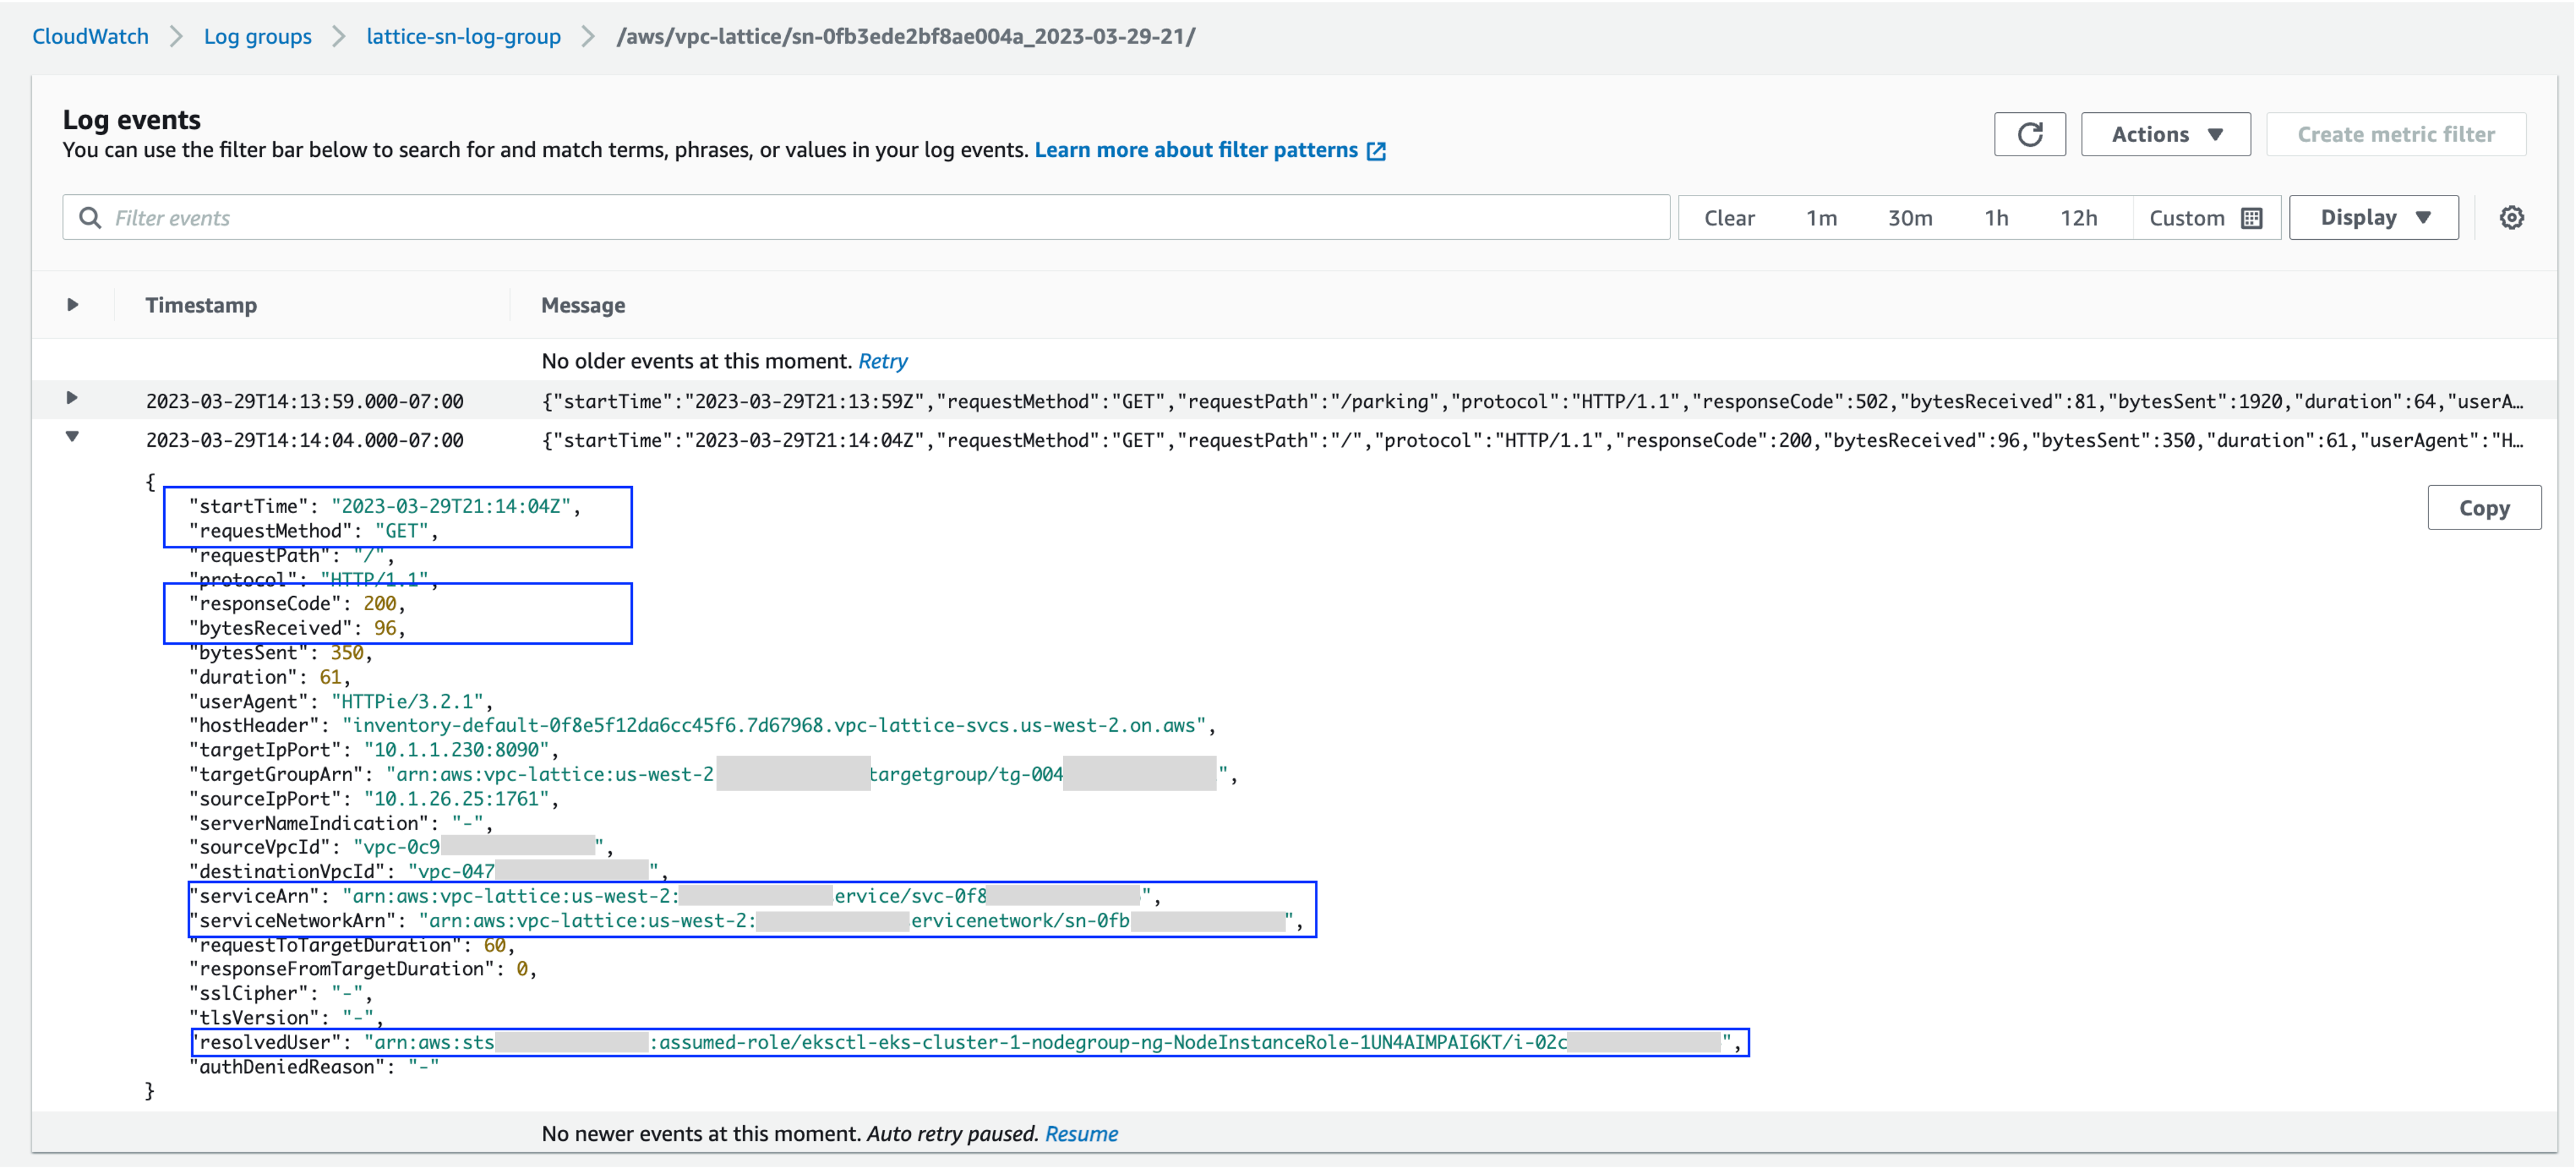Screen dimensions: 2576x1169
Task: Collapse the expanded 14:14:04 log event
Action: [72, 437]
